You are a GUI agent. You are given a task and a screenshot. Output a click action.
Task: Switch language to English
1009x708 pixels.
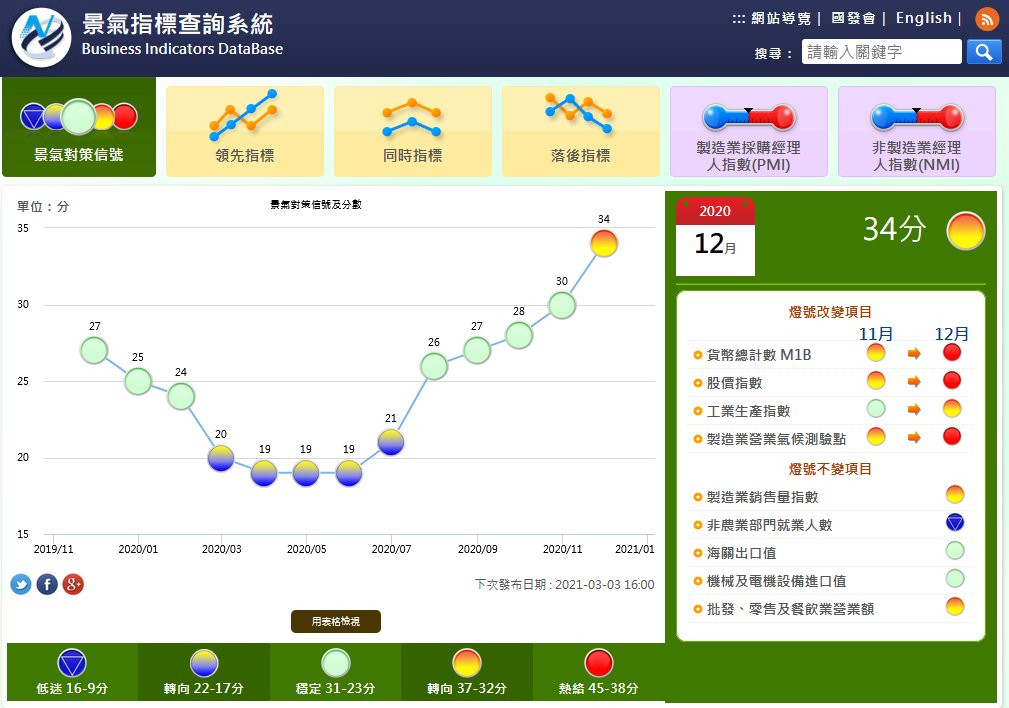923,18
